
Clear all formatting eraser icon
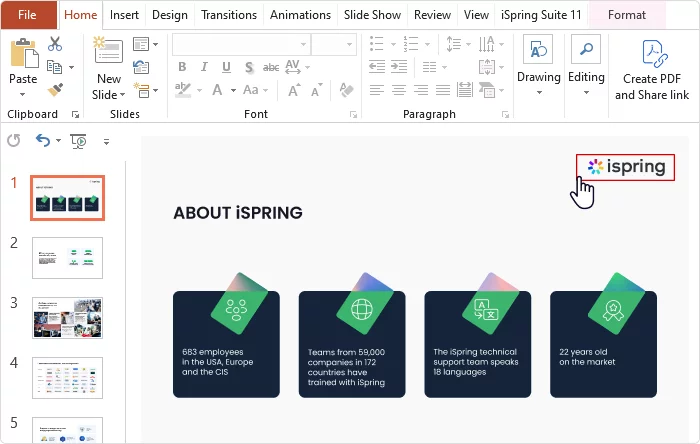coord(346,91)
